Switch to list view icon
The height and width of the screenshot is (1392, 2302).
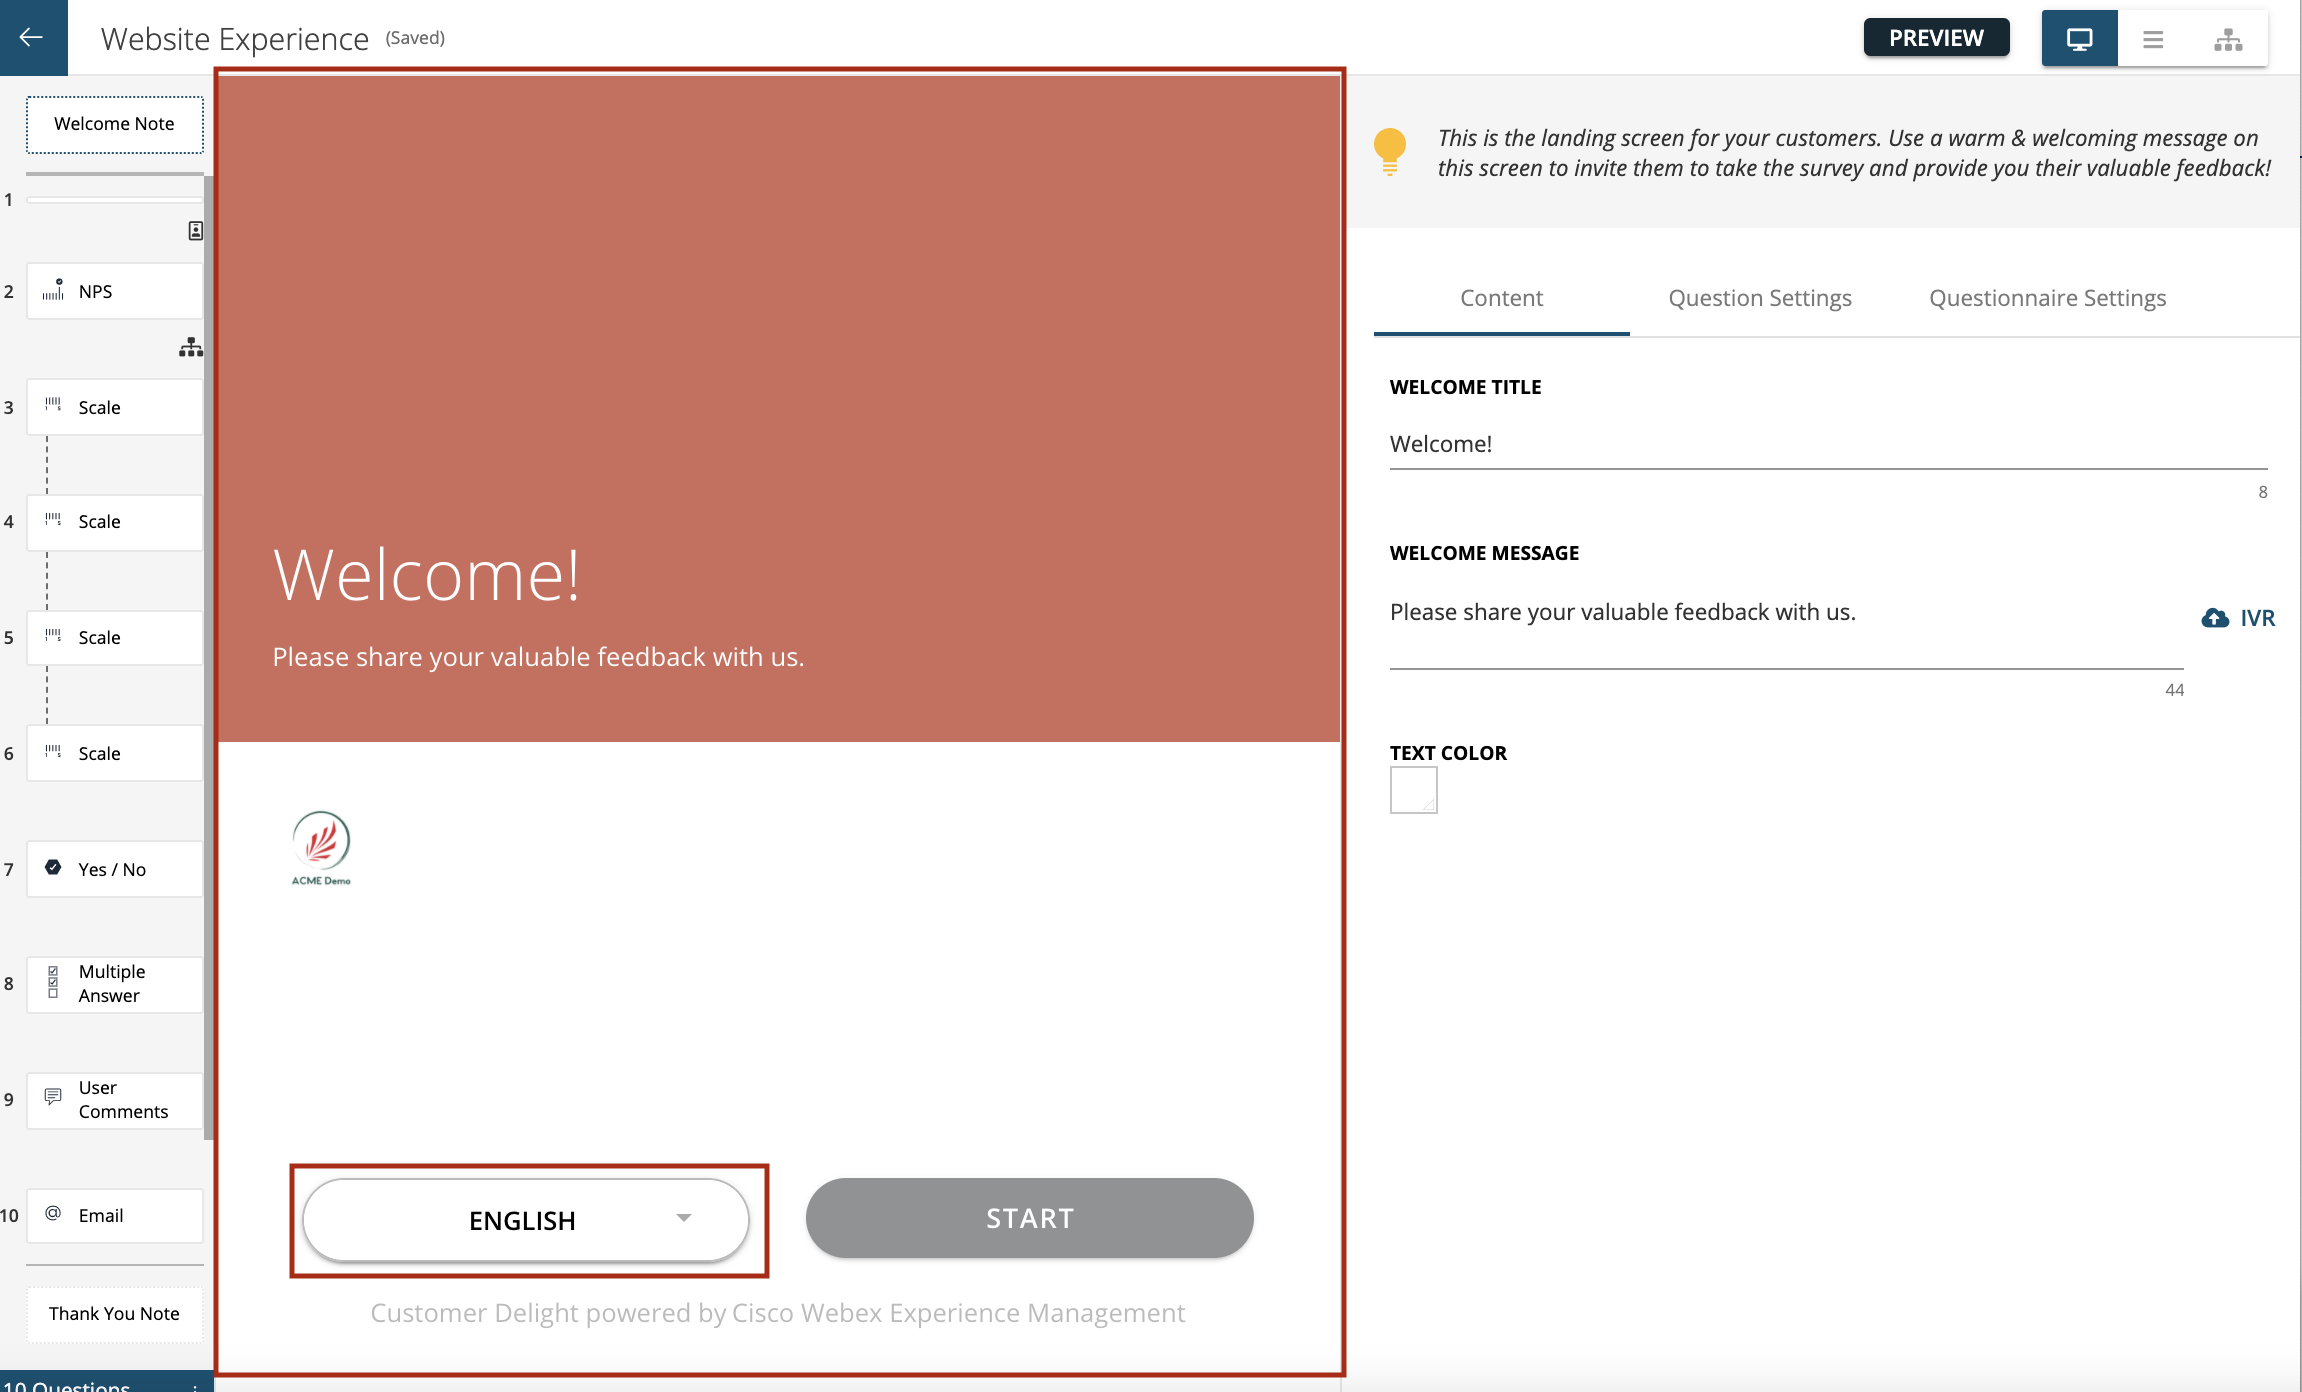[2153, 39]
